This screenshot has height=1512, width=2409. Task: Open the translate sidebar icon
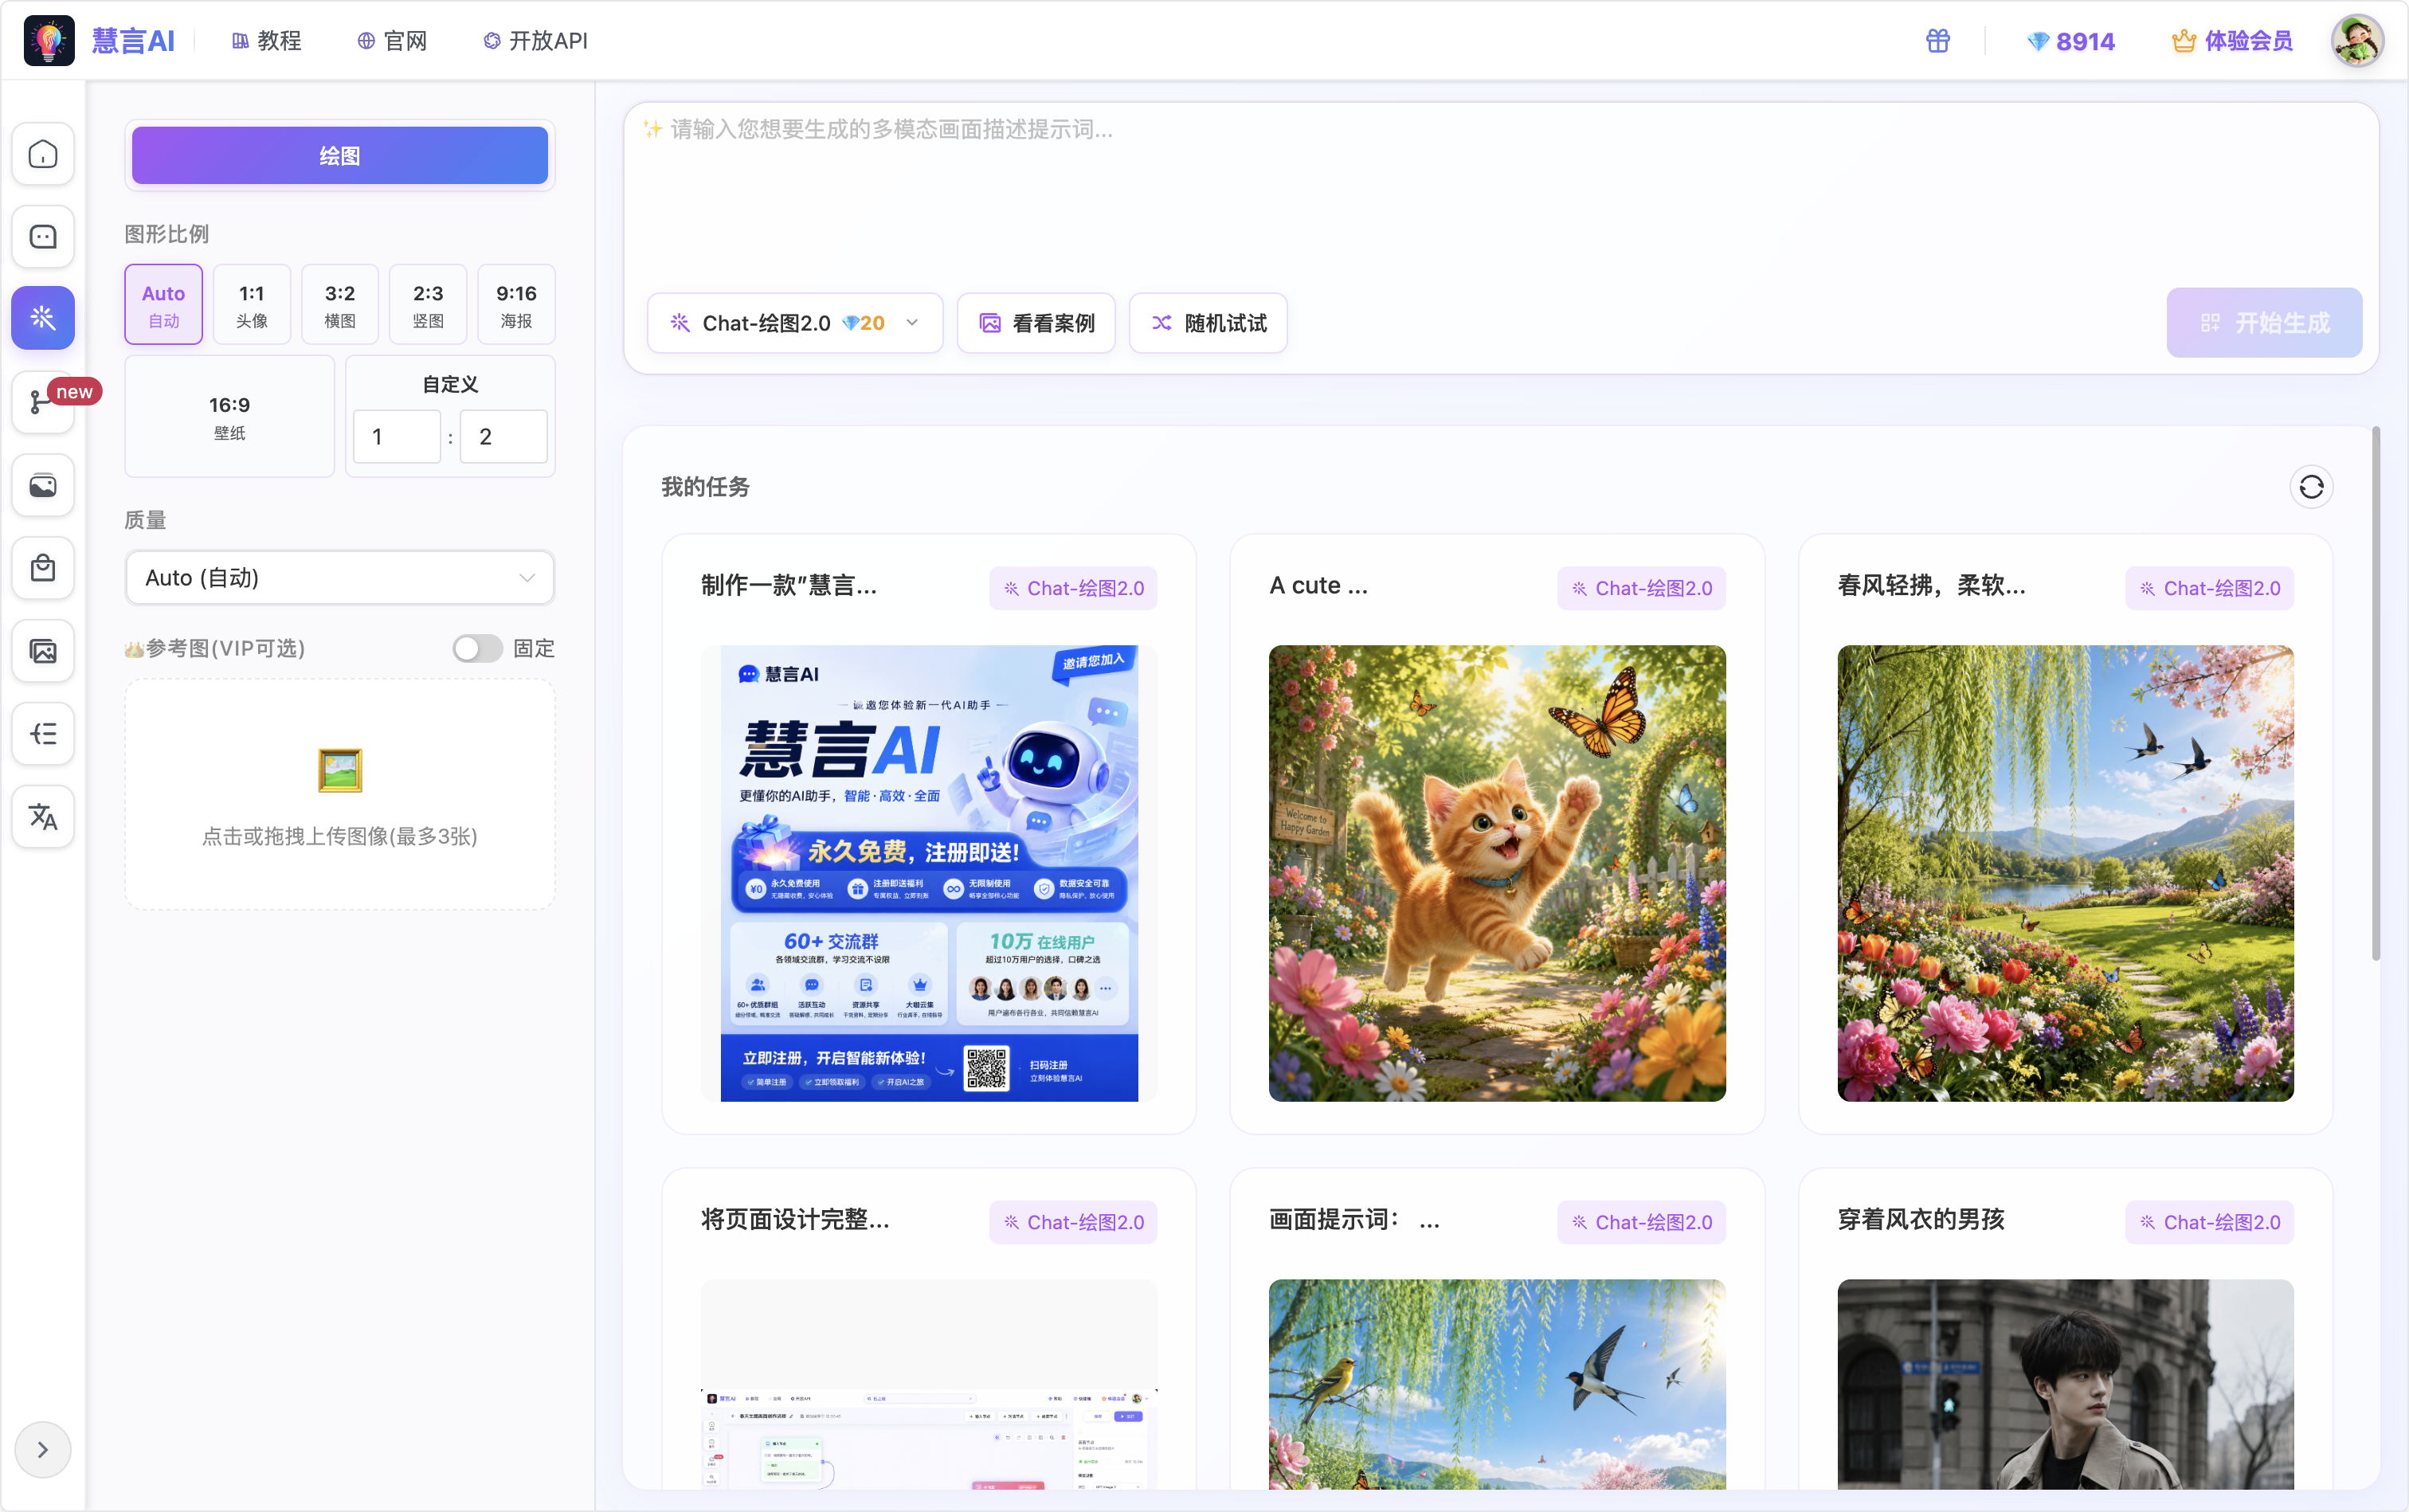click(x=43, y=817)
